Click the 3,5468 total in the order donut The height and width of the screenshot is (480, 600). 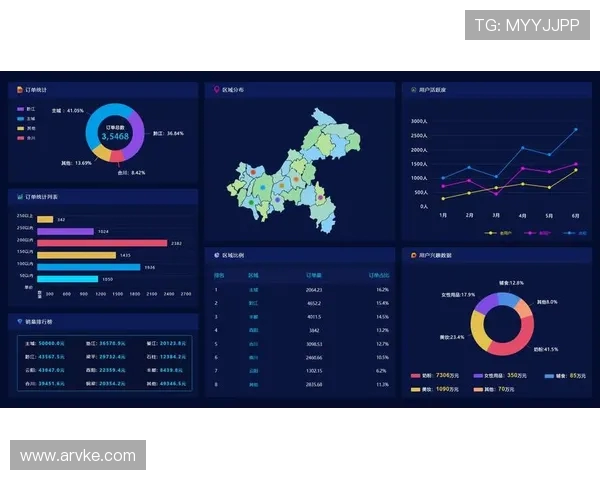pyautogui.click(x=114, y=137)
